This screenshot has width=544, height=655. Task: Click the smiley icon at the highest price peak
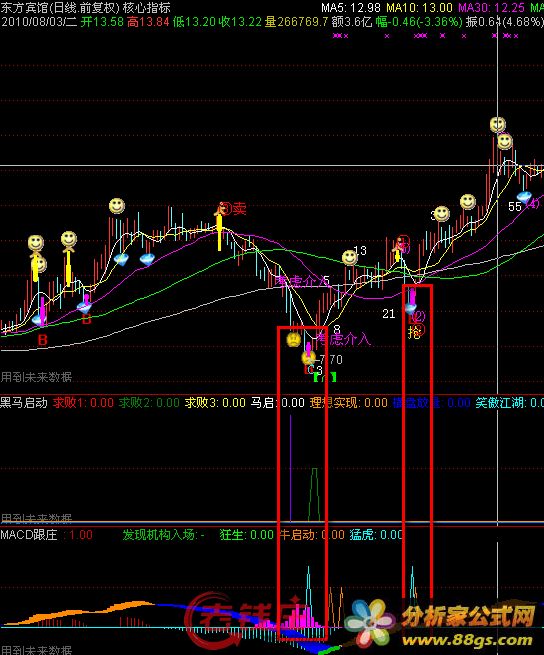498,124
